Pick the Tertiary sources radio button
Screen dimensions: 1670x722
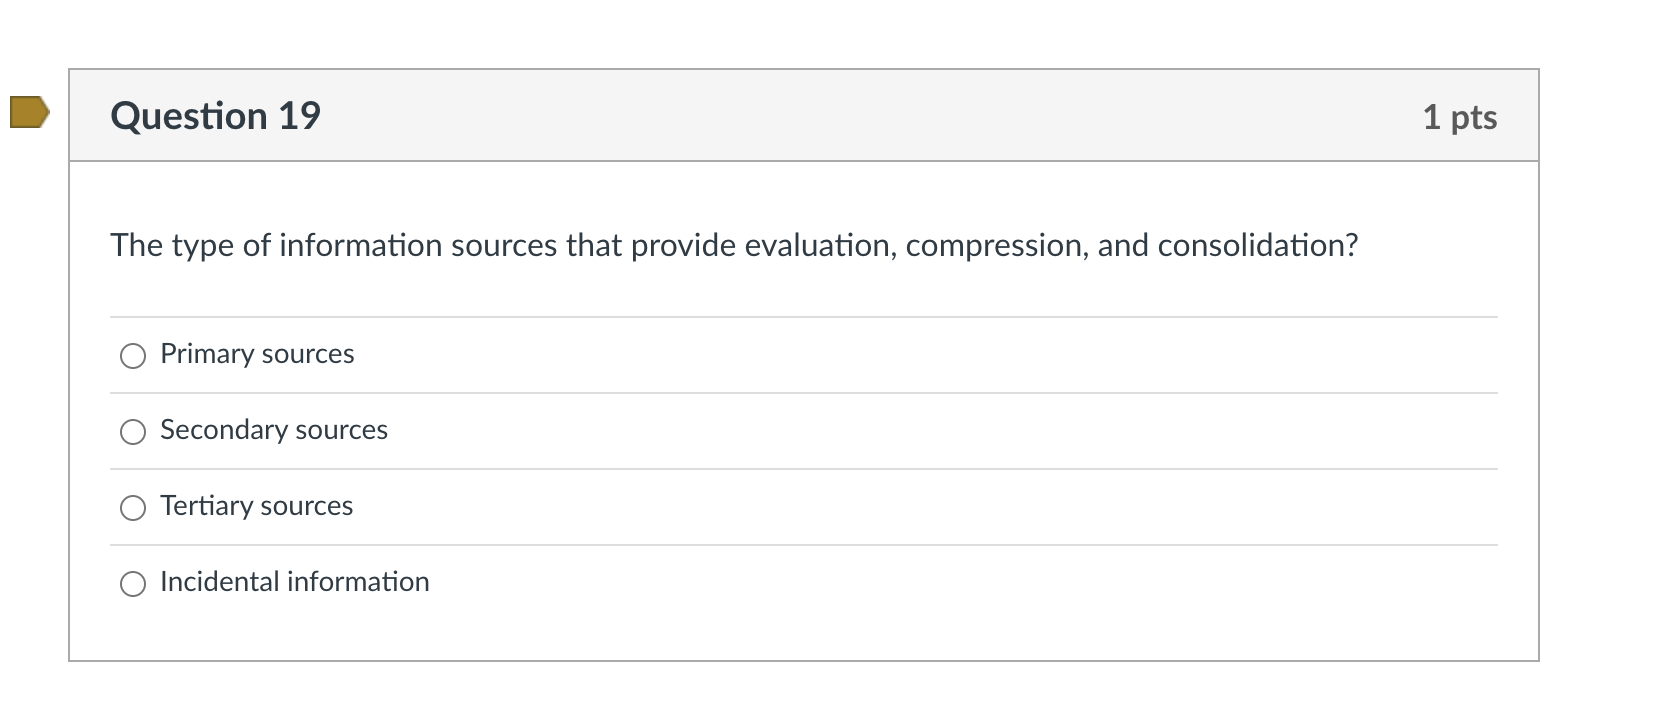pyautogui.click(x=133, y=508)
